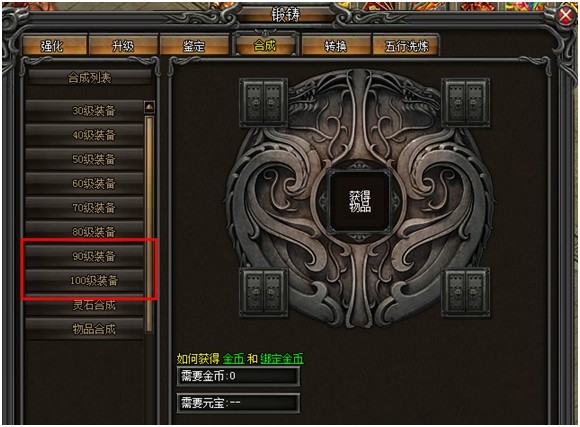Expand the 90级装备 category
Image resolution: width=580 pixels, height=427 pixels.
pos(85,256)
